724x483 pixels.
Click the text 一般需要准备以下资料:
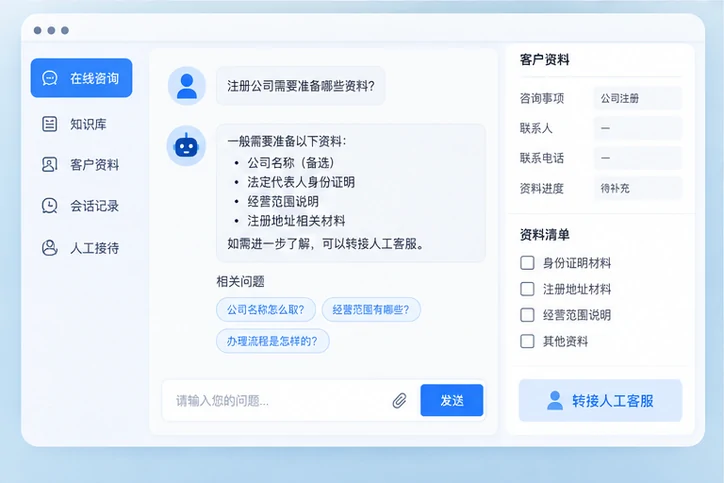(287, 141)
